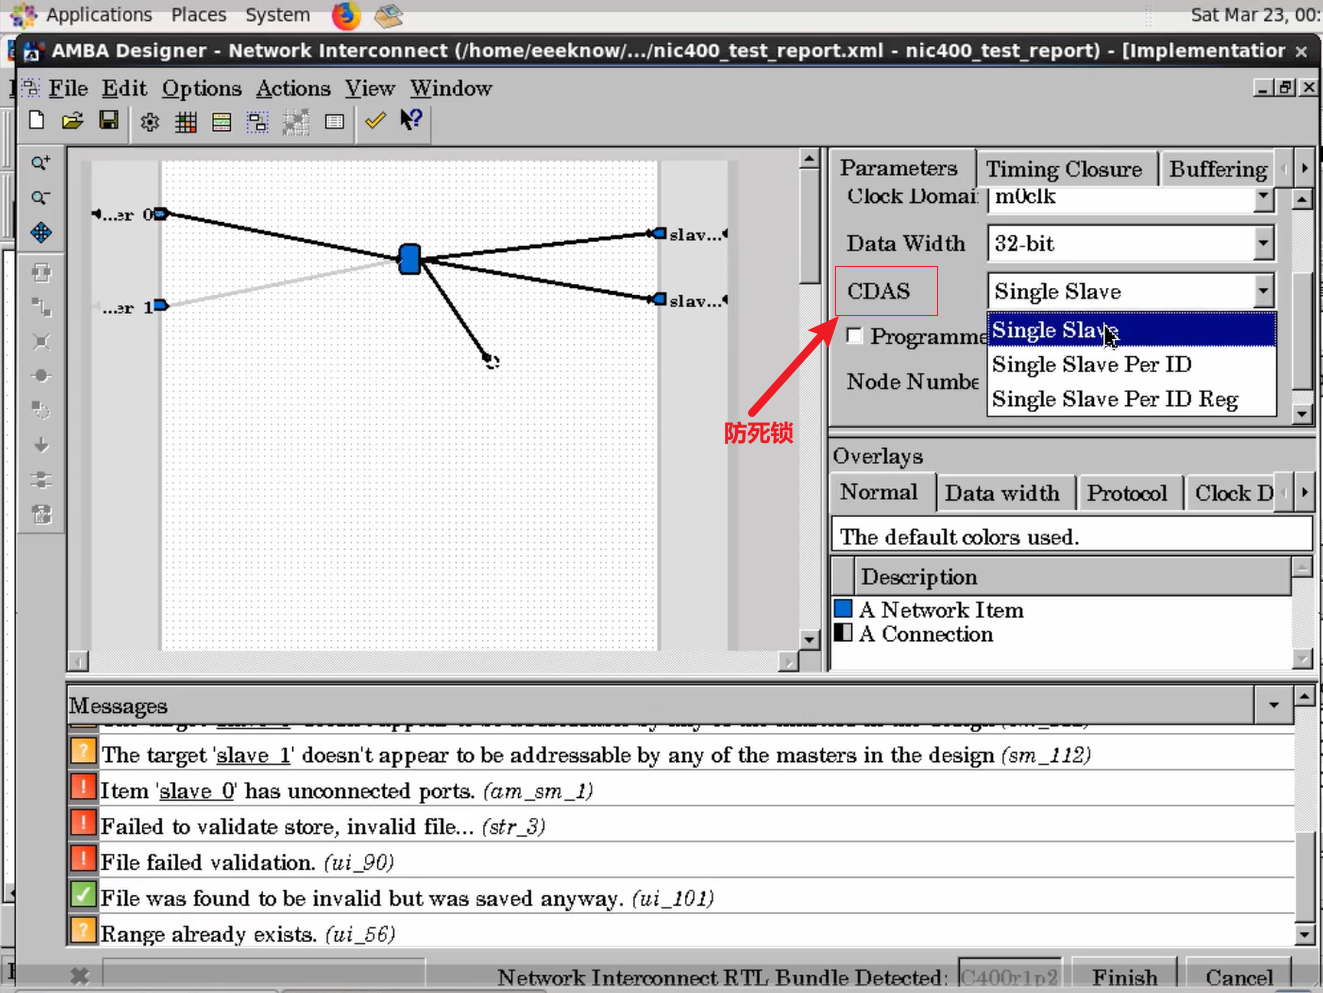Click the A Connection color swatch
Image resolution: width=1323 pixels, height=993 pixels.
tap(843, 633)
